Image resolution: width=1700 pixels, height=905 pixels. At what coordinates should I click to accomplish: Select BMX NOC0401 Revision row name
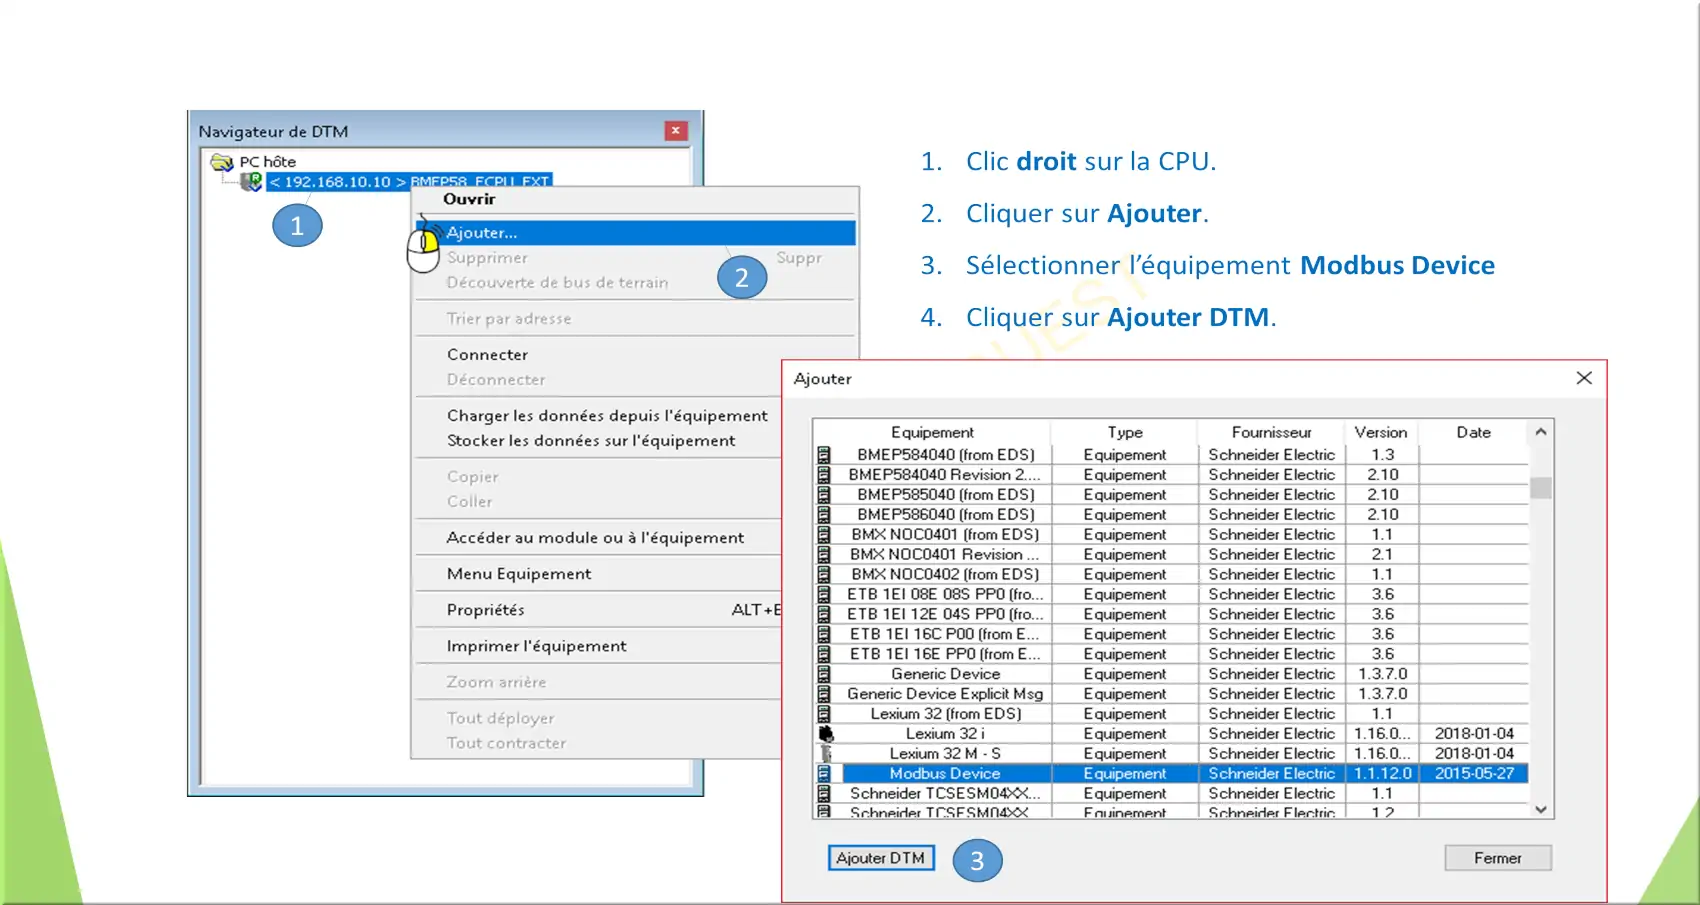pos(945,554)
